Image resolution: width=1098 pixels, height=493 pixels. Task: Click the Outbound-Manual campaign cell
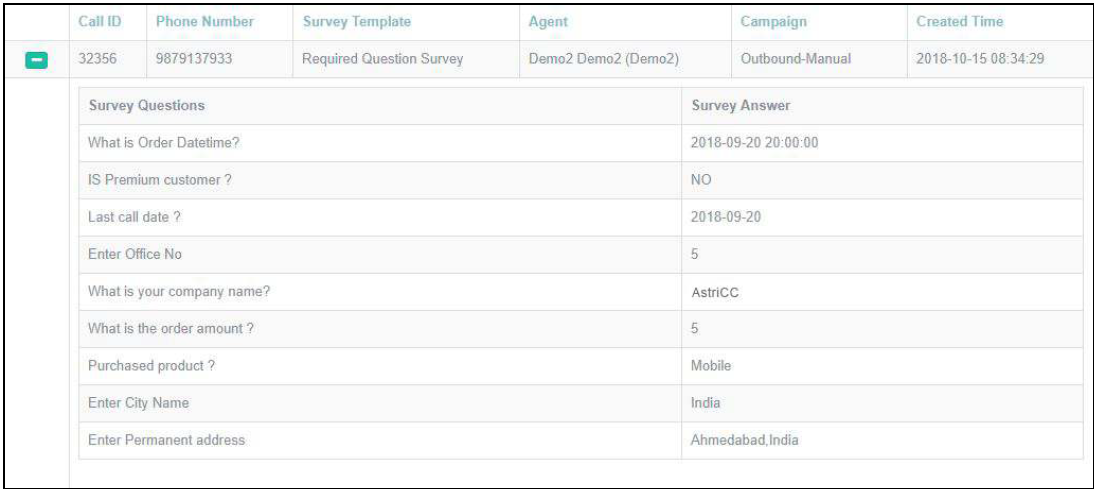[x=795, y=59]
